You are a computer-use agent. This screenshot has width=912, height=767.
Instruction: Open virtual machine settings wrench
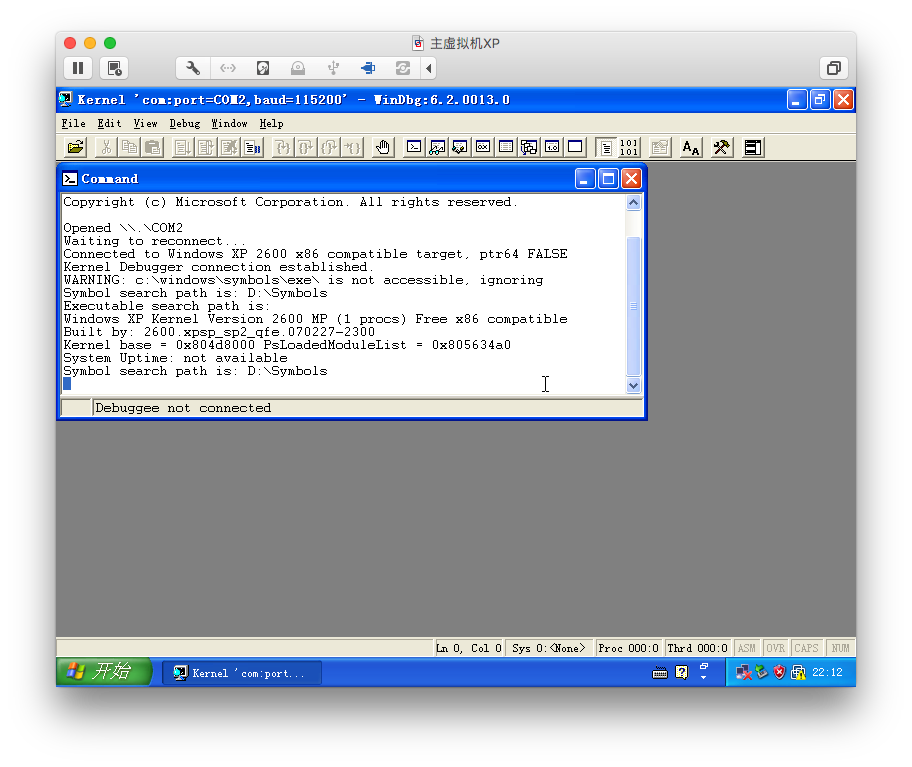[x=193, y=69]
